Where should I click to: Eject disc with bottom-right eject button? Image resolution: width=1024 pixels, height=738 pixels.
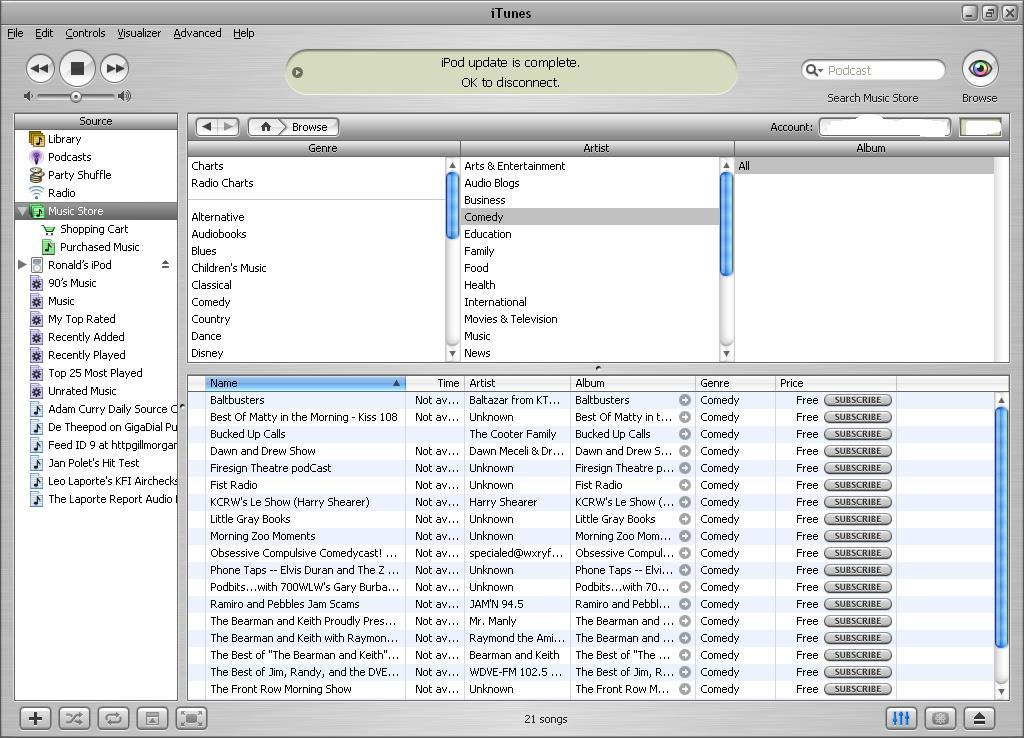pos(979,718)
